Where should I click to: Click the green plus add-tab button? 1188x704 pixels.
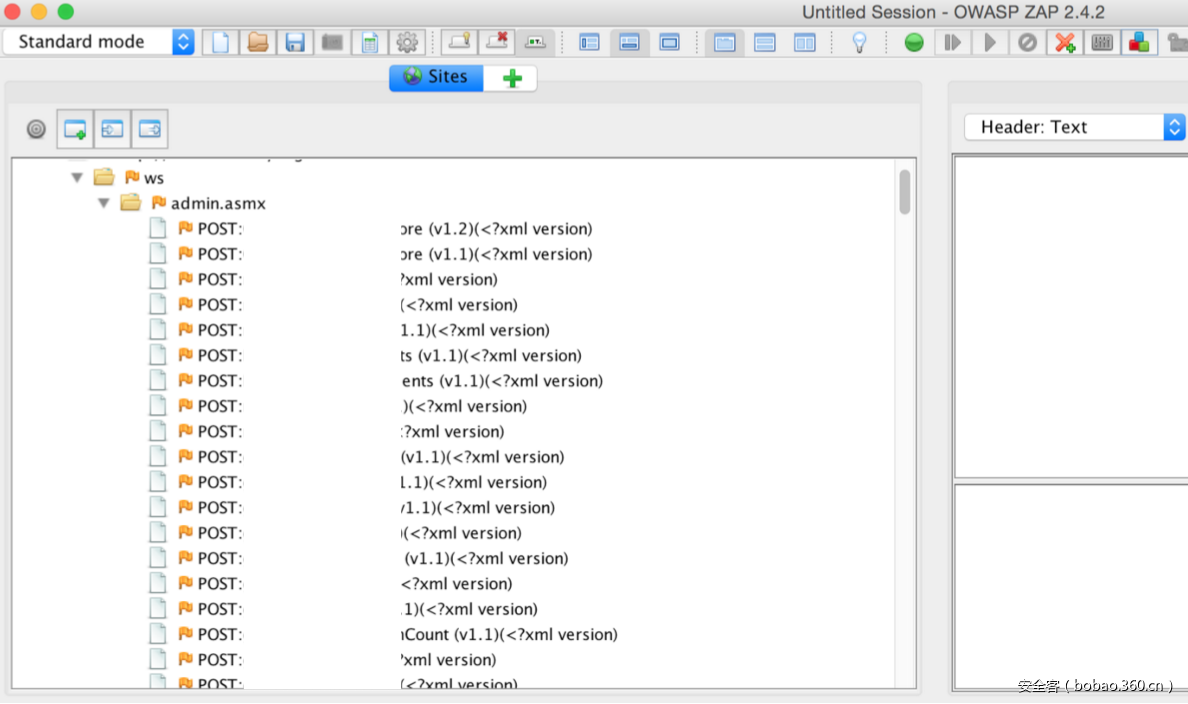click(x=511, y=79)
